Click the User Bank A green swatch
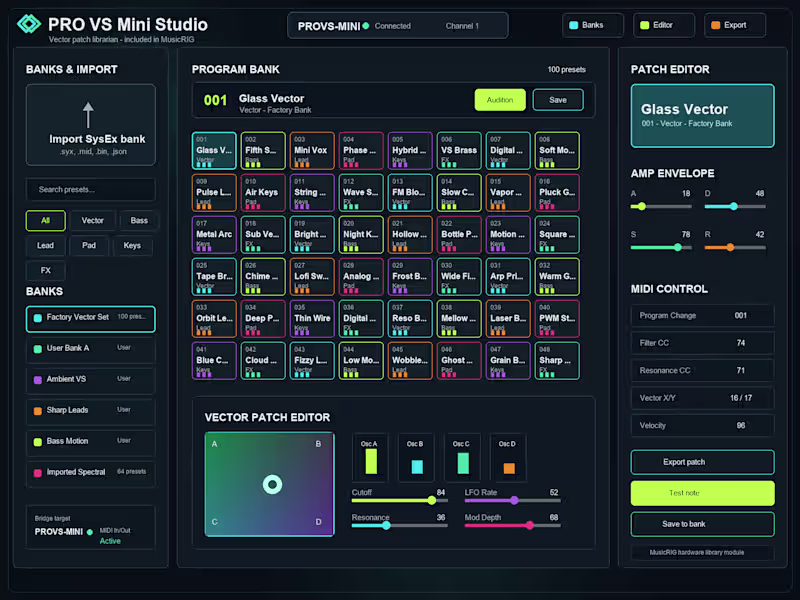 click(x=38, y=349)
